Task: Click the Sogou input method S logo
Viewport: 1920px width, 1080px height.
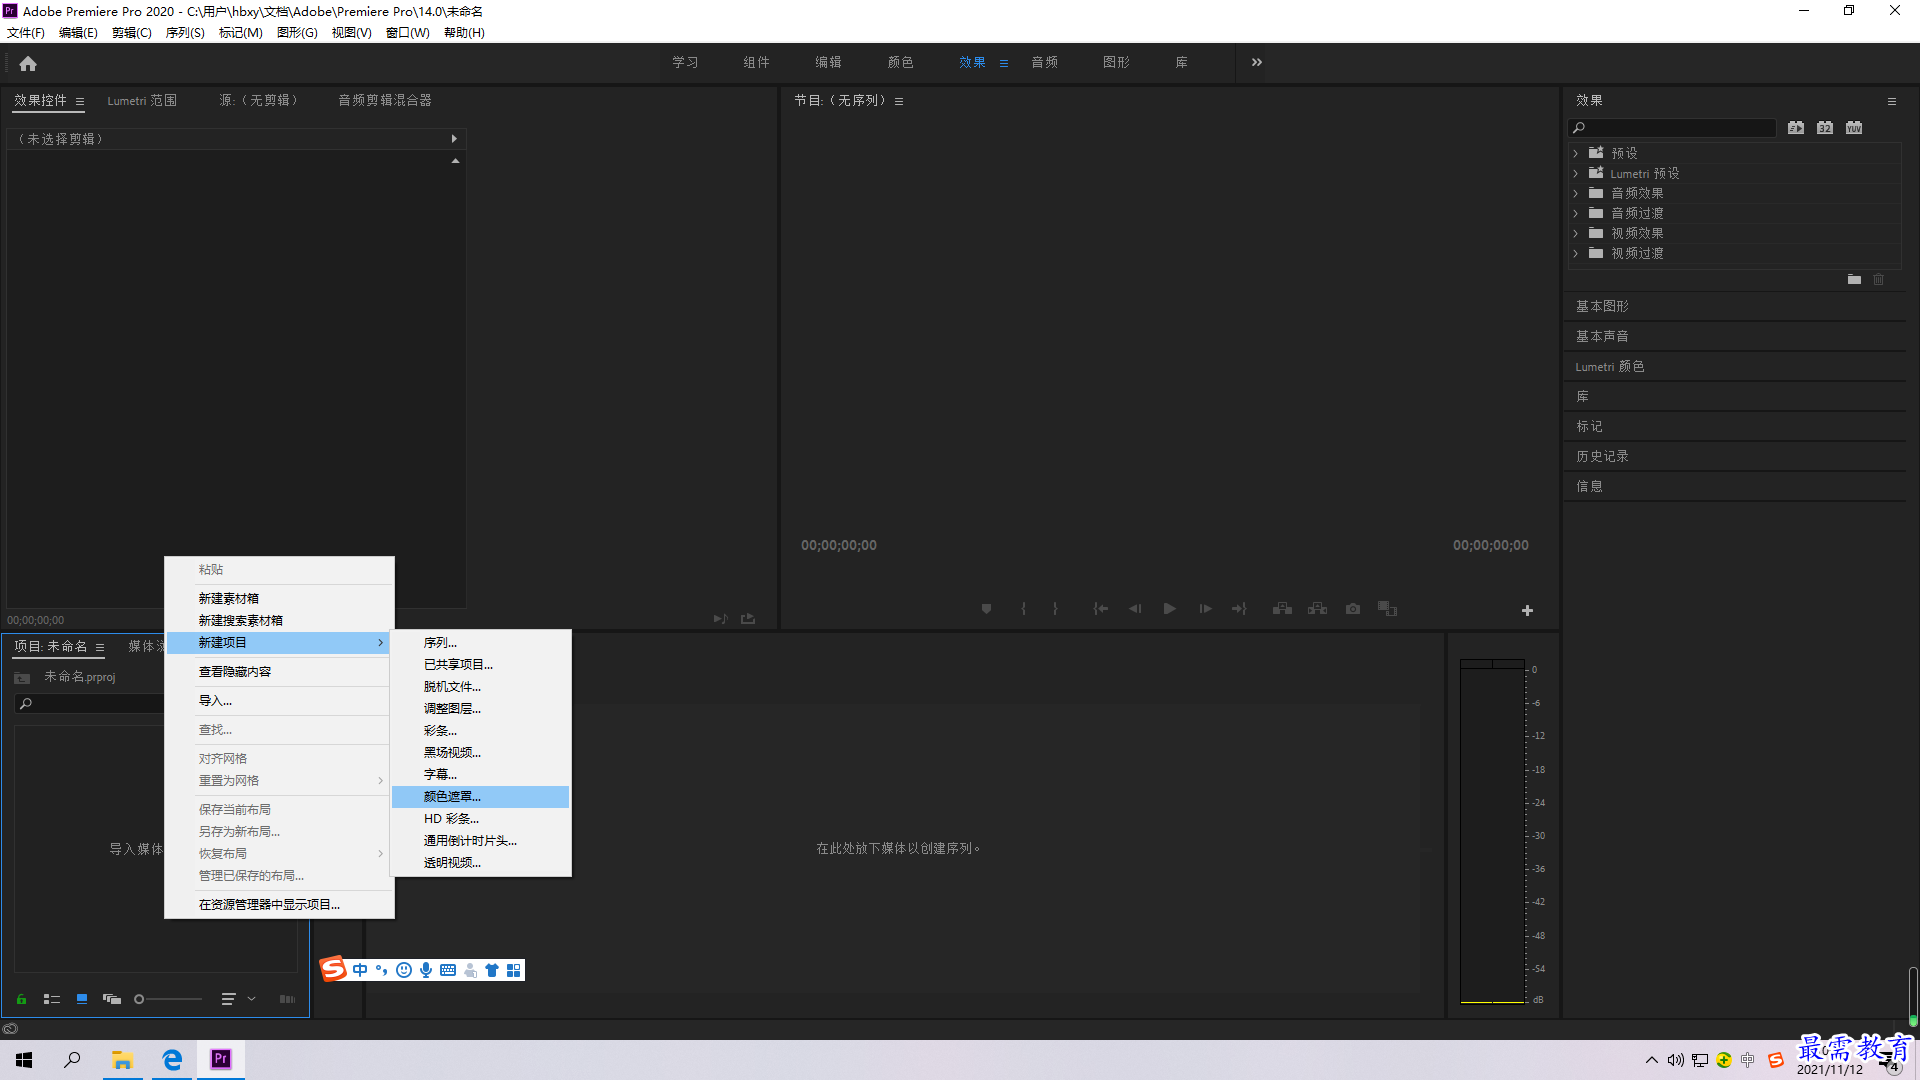Action: coord(333,968)
